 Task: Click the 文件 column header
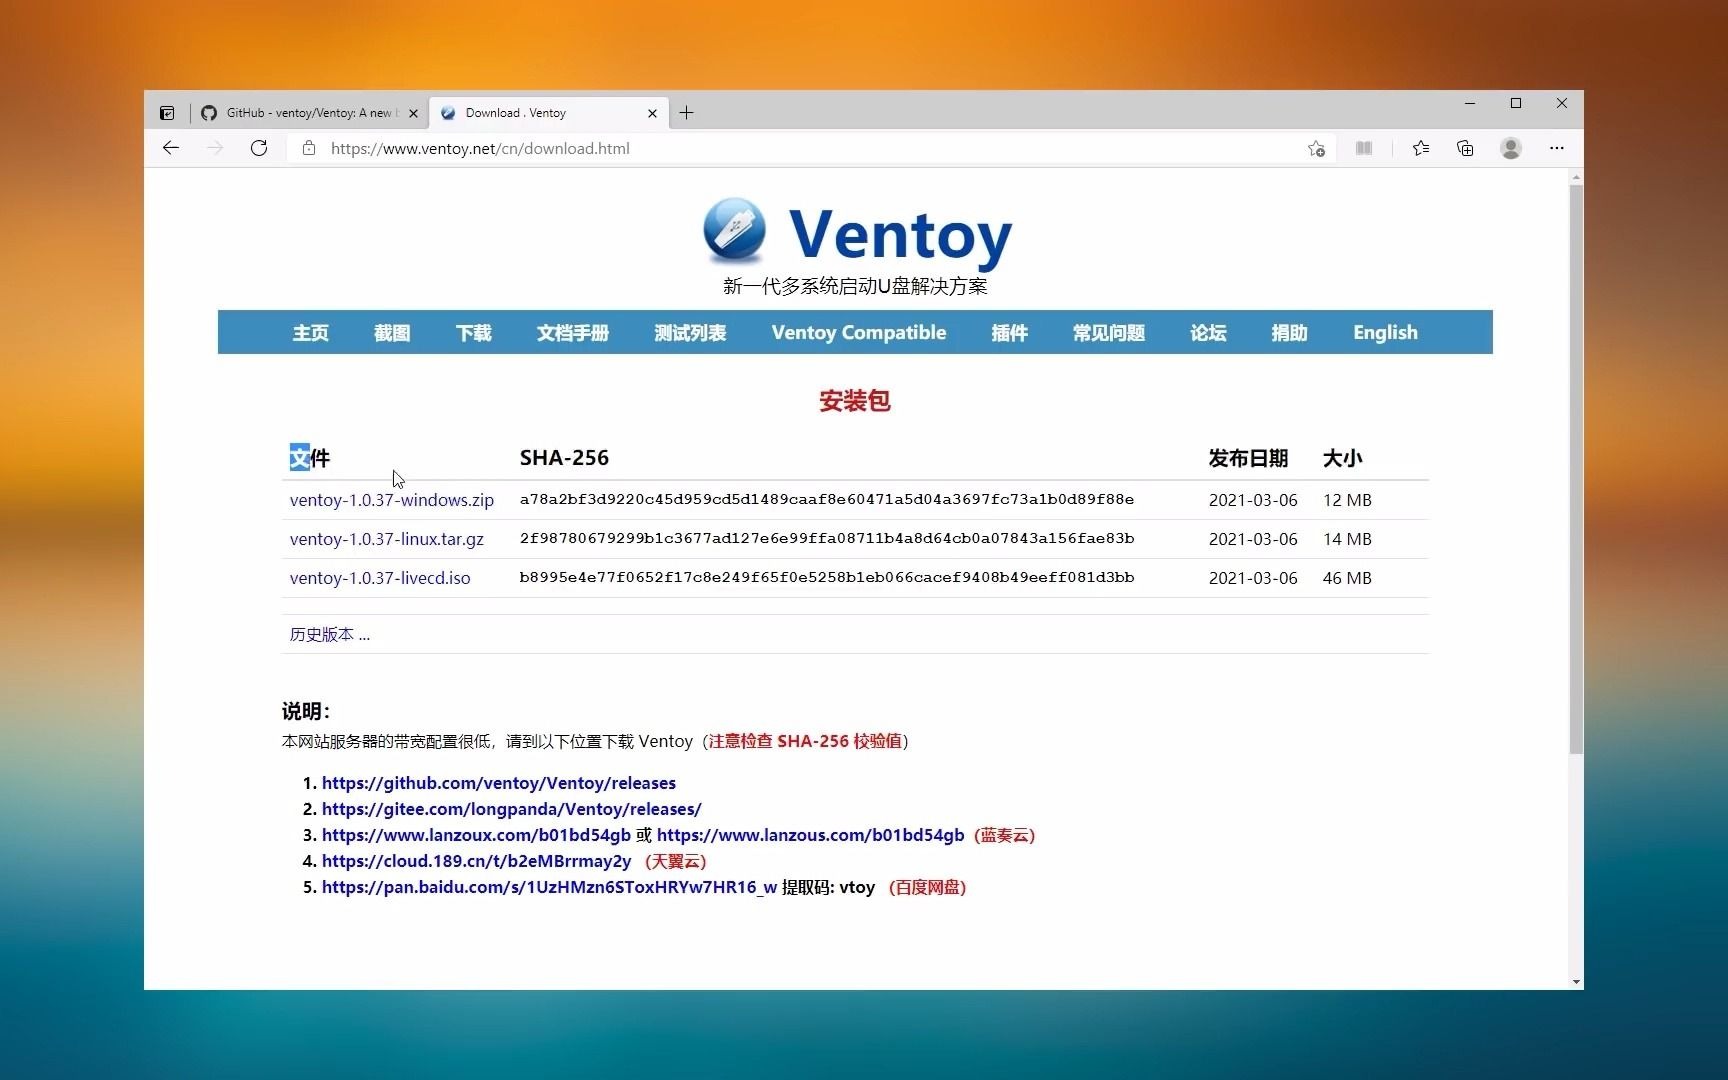(x=309, y=458)
